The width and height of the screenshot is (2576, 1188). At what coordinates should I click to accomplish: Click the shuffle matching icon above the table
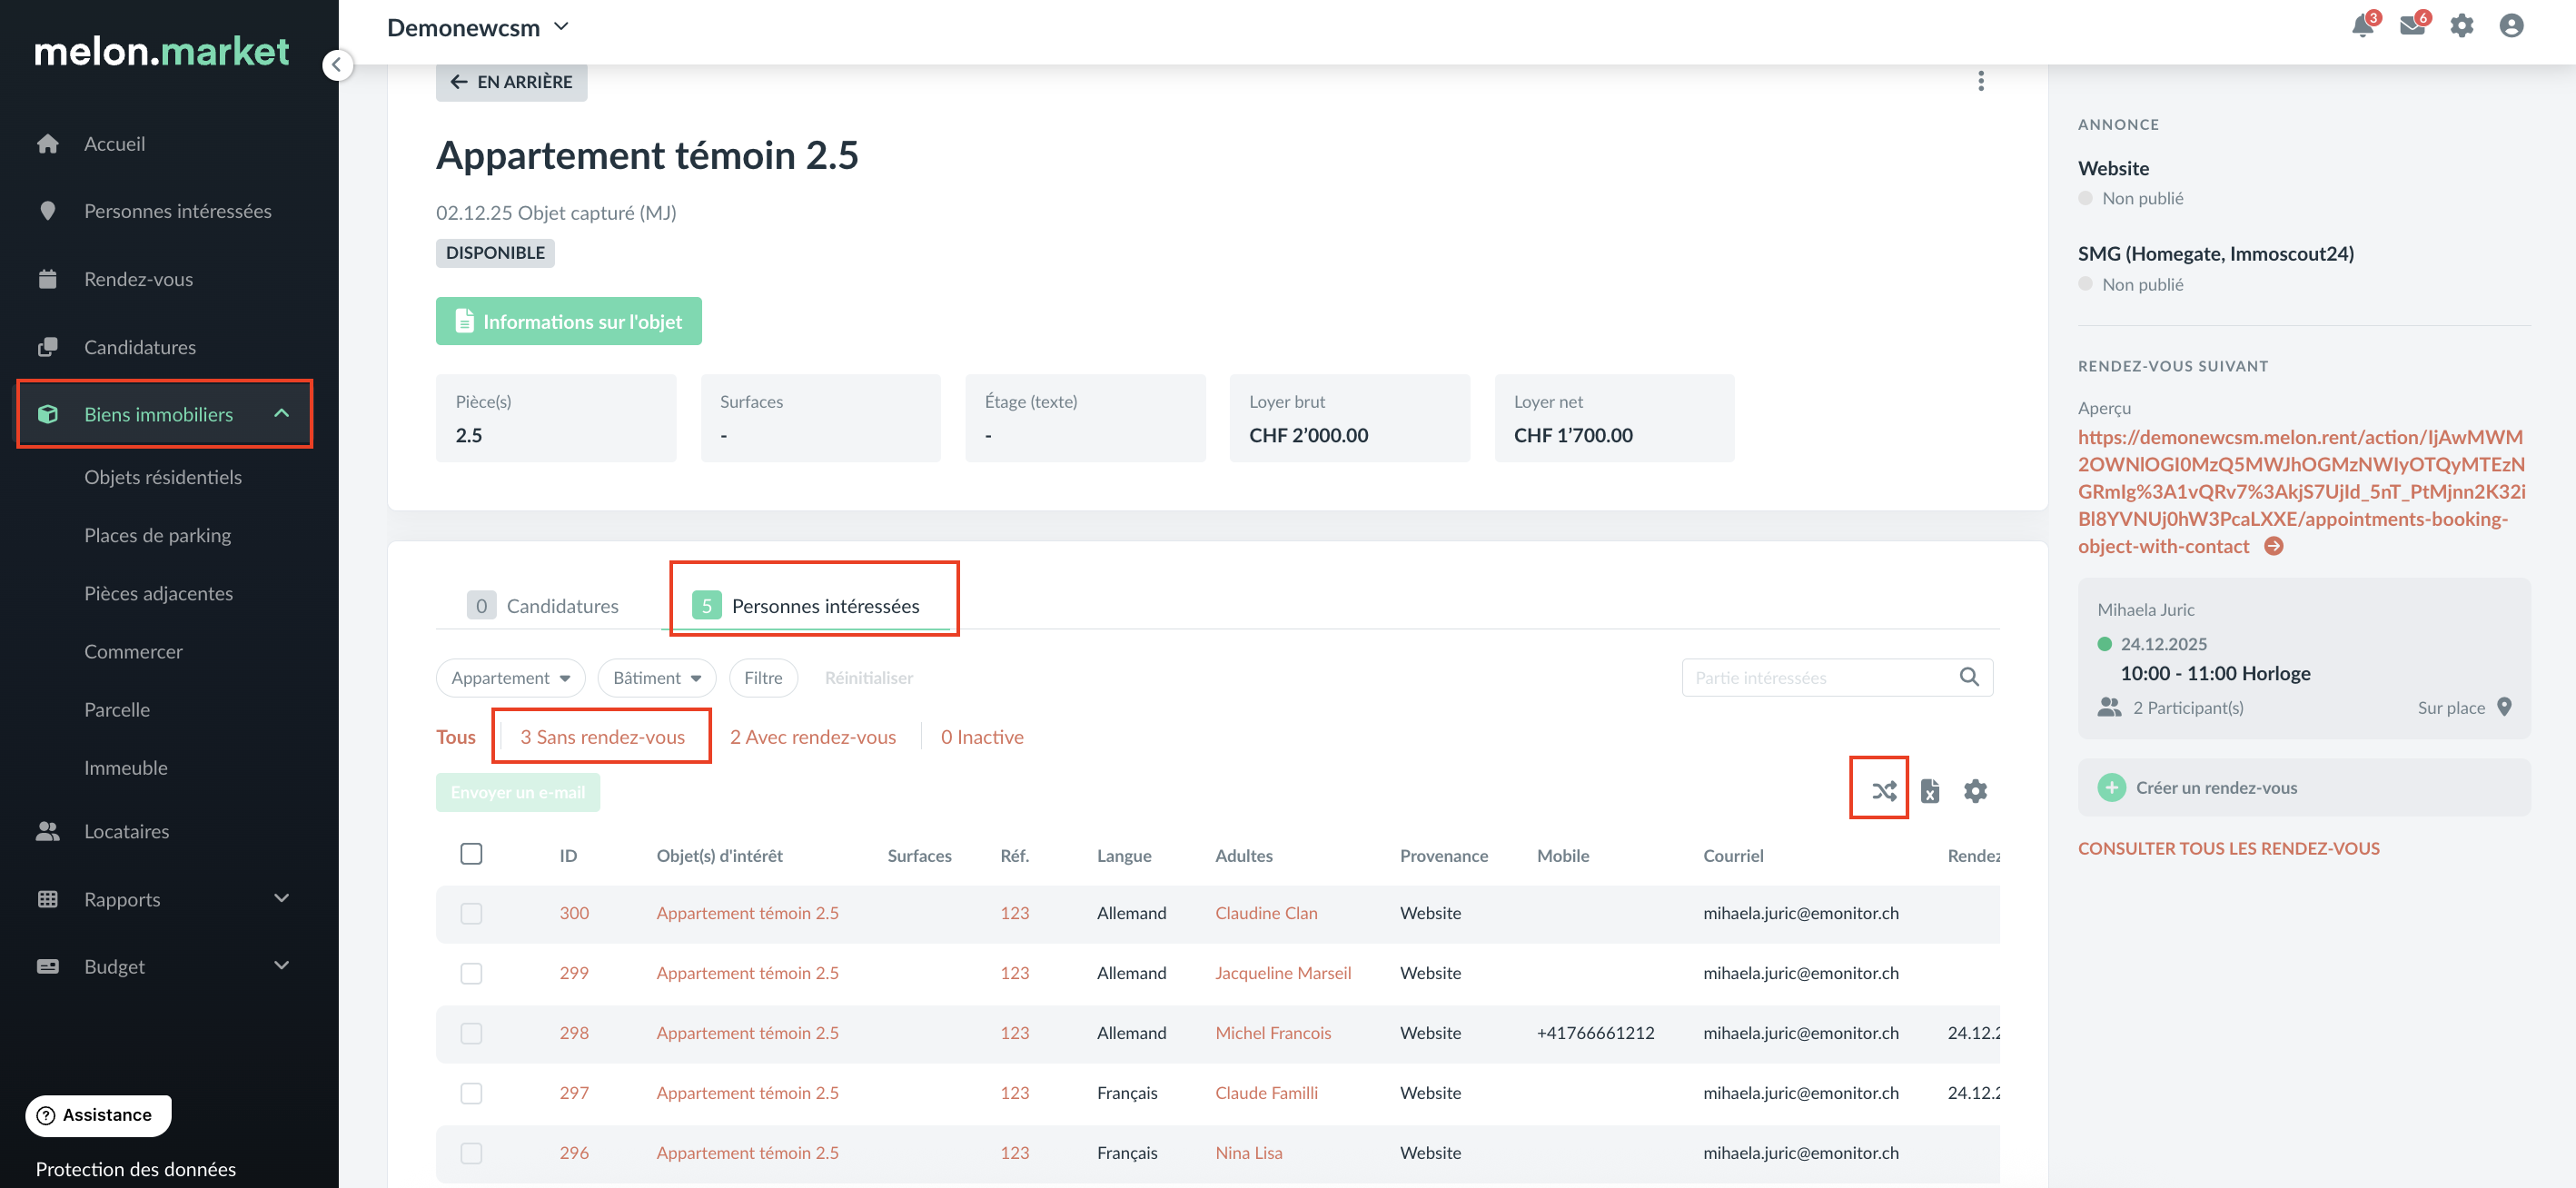coord(1883,791)
